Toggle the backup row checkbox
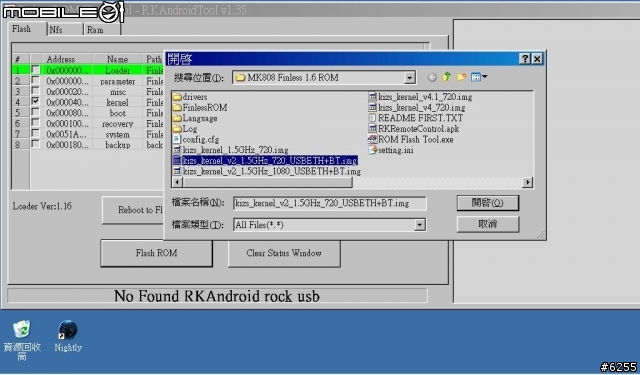Image resolution: width=640 pixels, height=375 pixels. [36, 144]
